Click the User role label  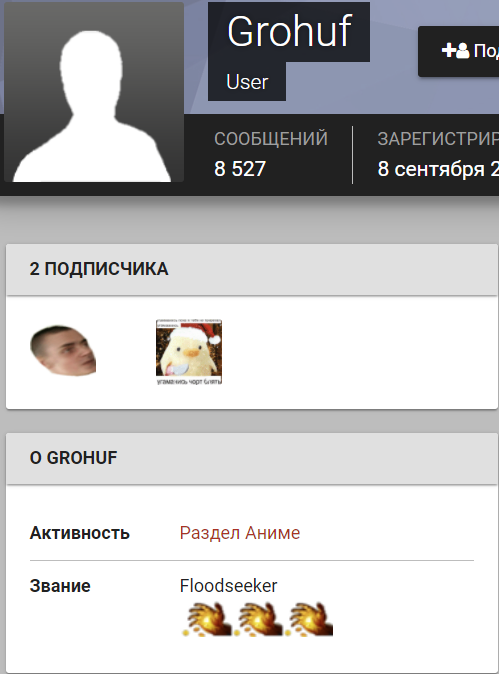(247, 82)
